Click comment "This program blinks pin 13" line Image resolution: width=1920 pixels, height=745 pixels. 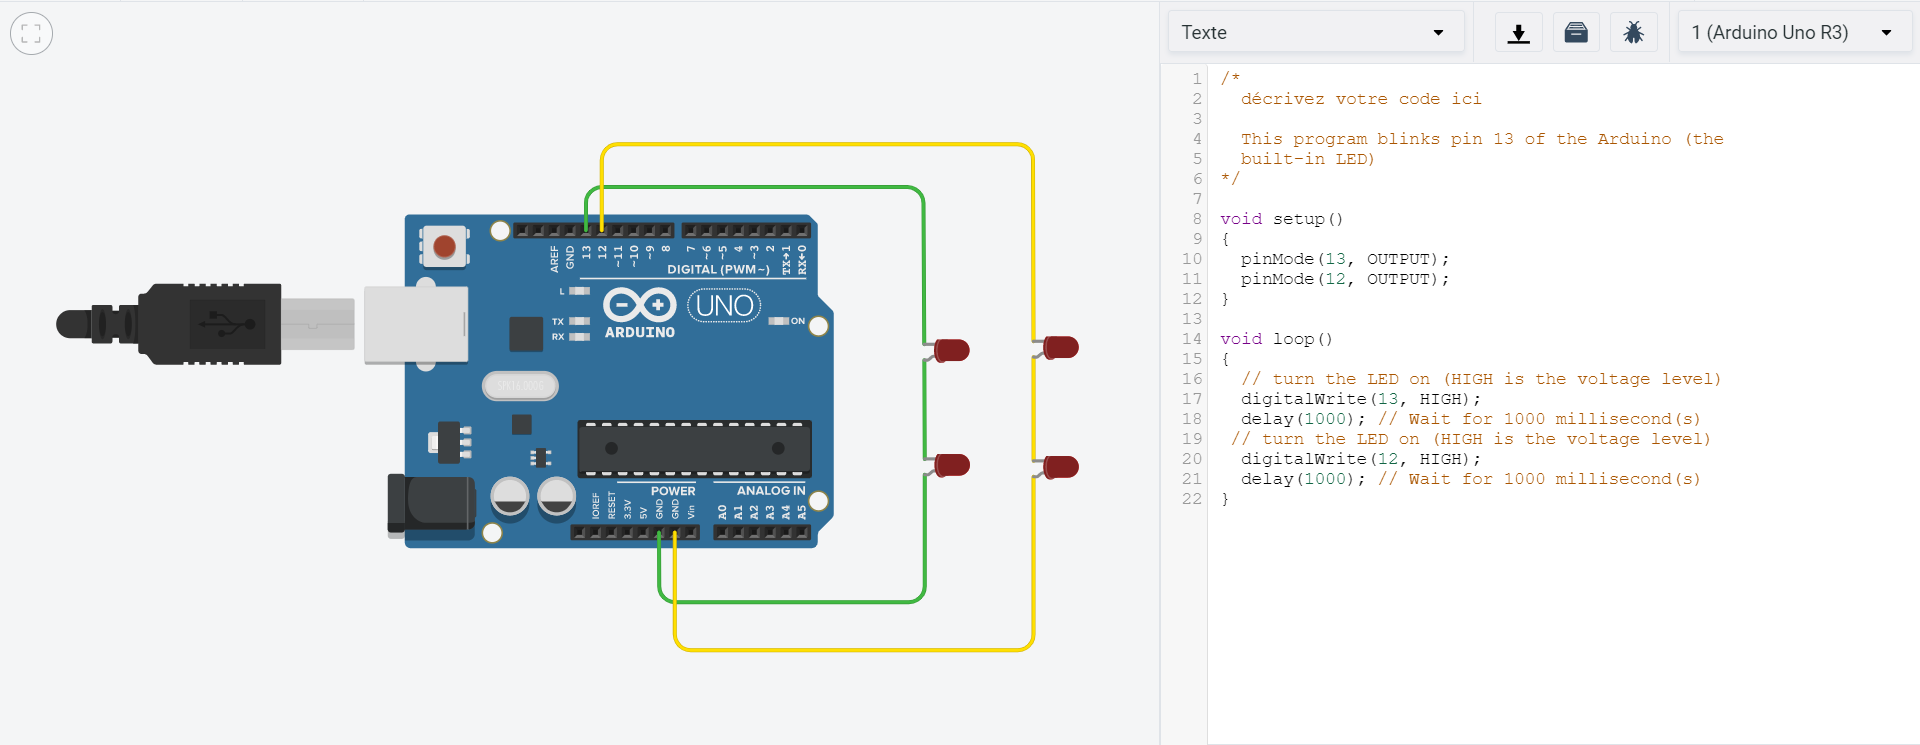tap(1482, 139)
